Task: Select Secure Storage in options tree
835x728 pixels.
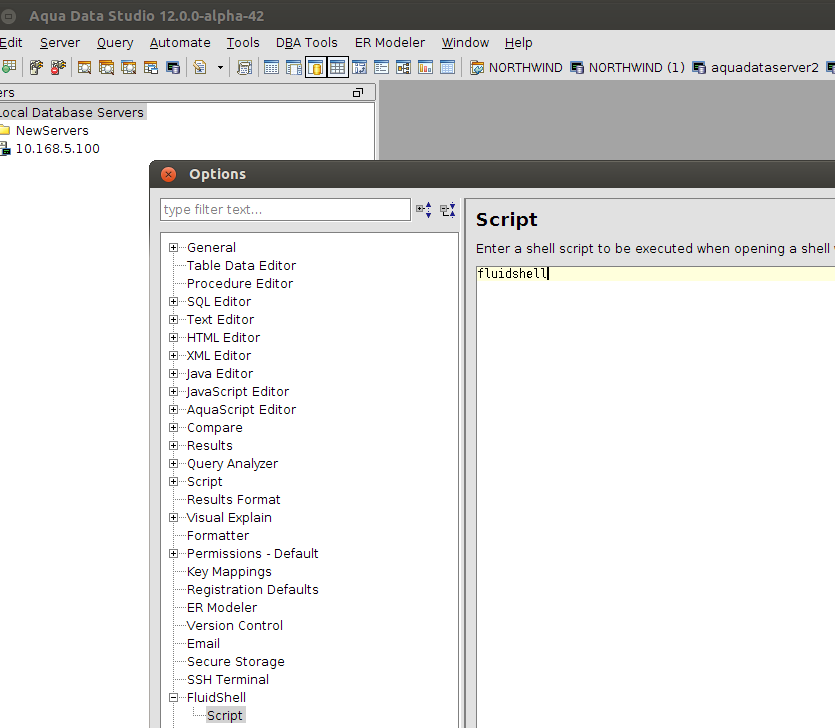Action: pos(235,662)
